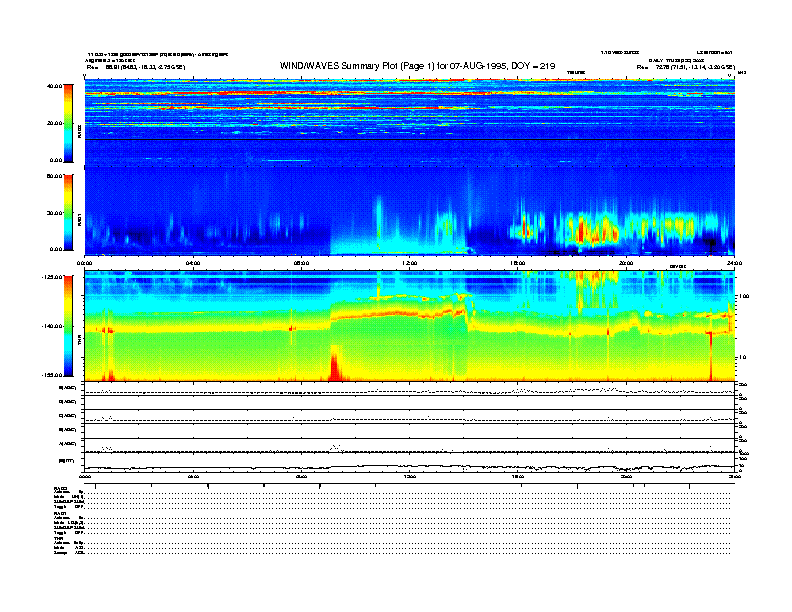The height and width of the screenshot is (612, 792).
Task: Click the WIND/WAVES Summary Plot title
Action: pyautogui.click(x=417, y=66)
